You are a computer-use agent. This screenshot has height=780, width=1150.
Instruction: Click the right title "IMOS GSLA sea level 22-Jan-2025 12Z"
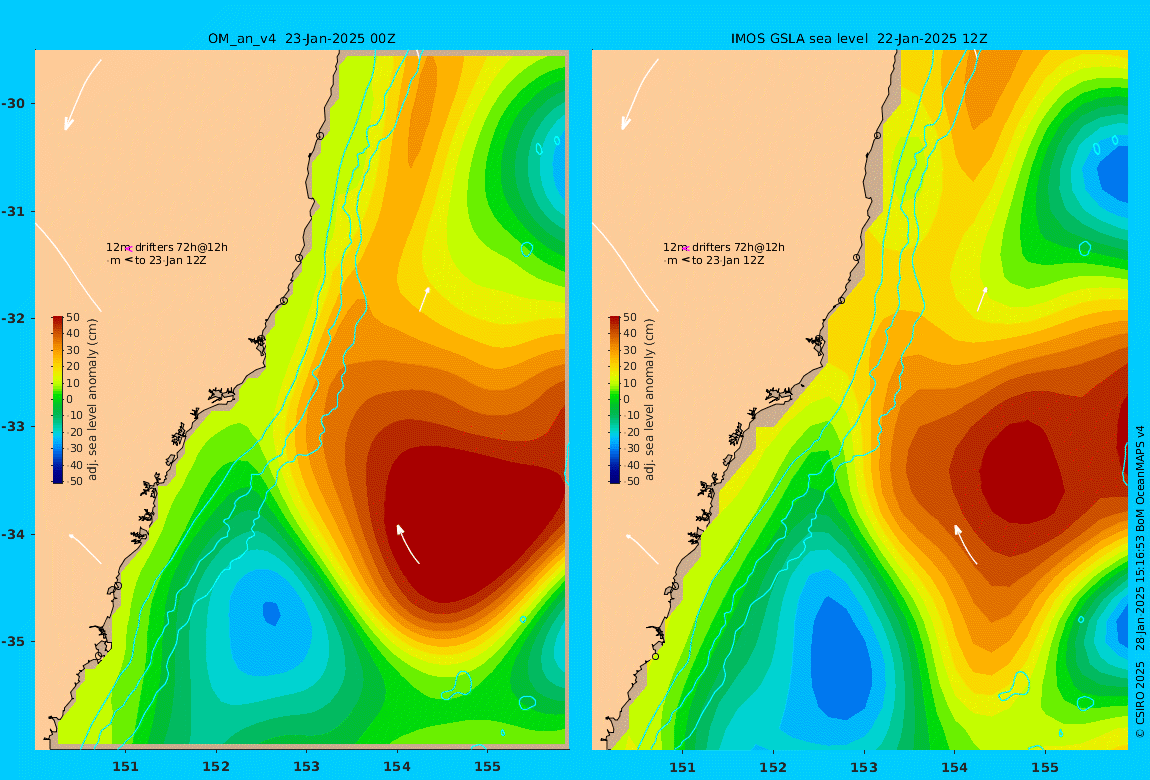point(859,39)
